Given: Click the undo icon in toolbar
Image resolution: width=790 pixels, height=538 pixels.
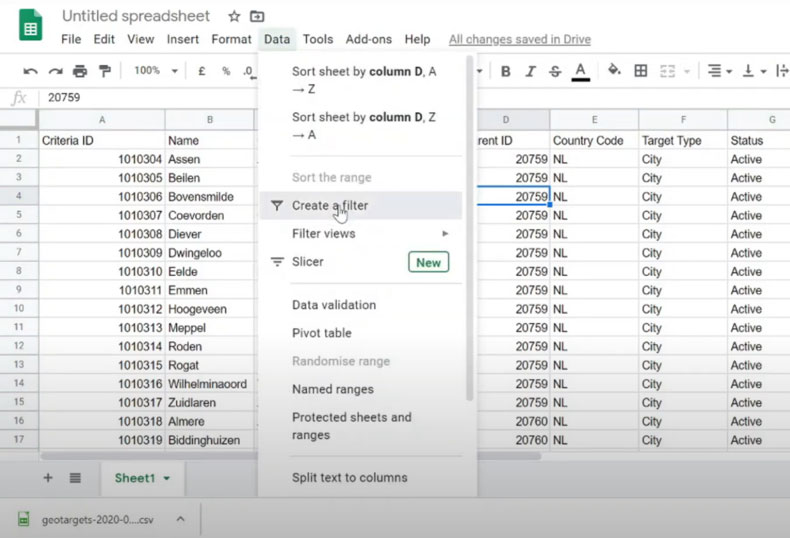Looking at the screenshot, I should [x=30, y=71].
